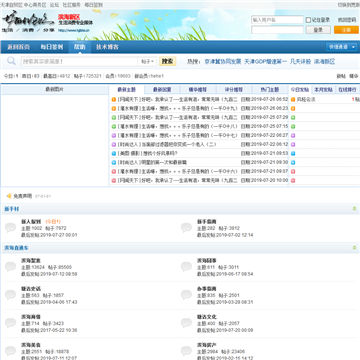Collapse the 滨海直通车 section with its green arrow
360x360 pixels.
click(354, 248)
